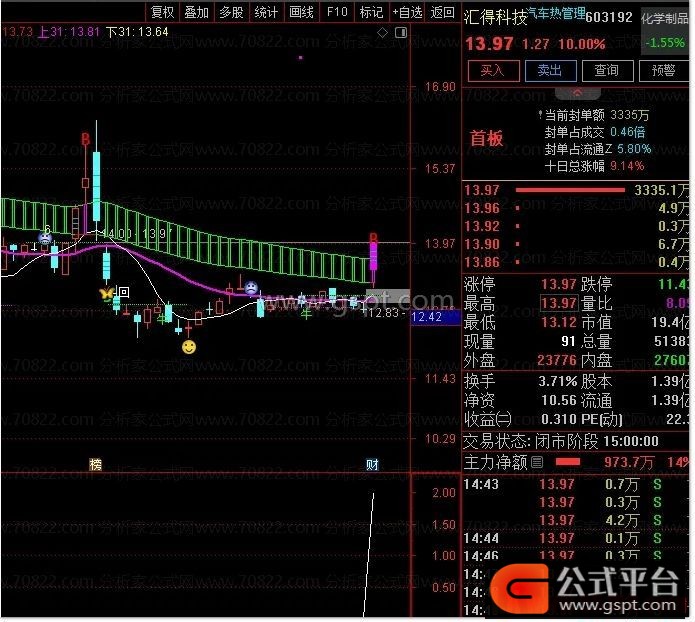
Task: Click the magenta limit-up candle
Action: tap(374, 256)
